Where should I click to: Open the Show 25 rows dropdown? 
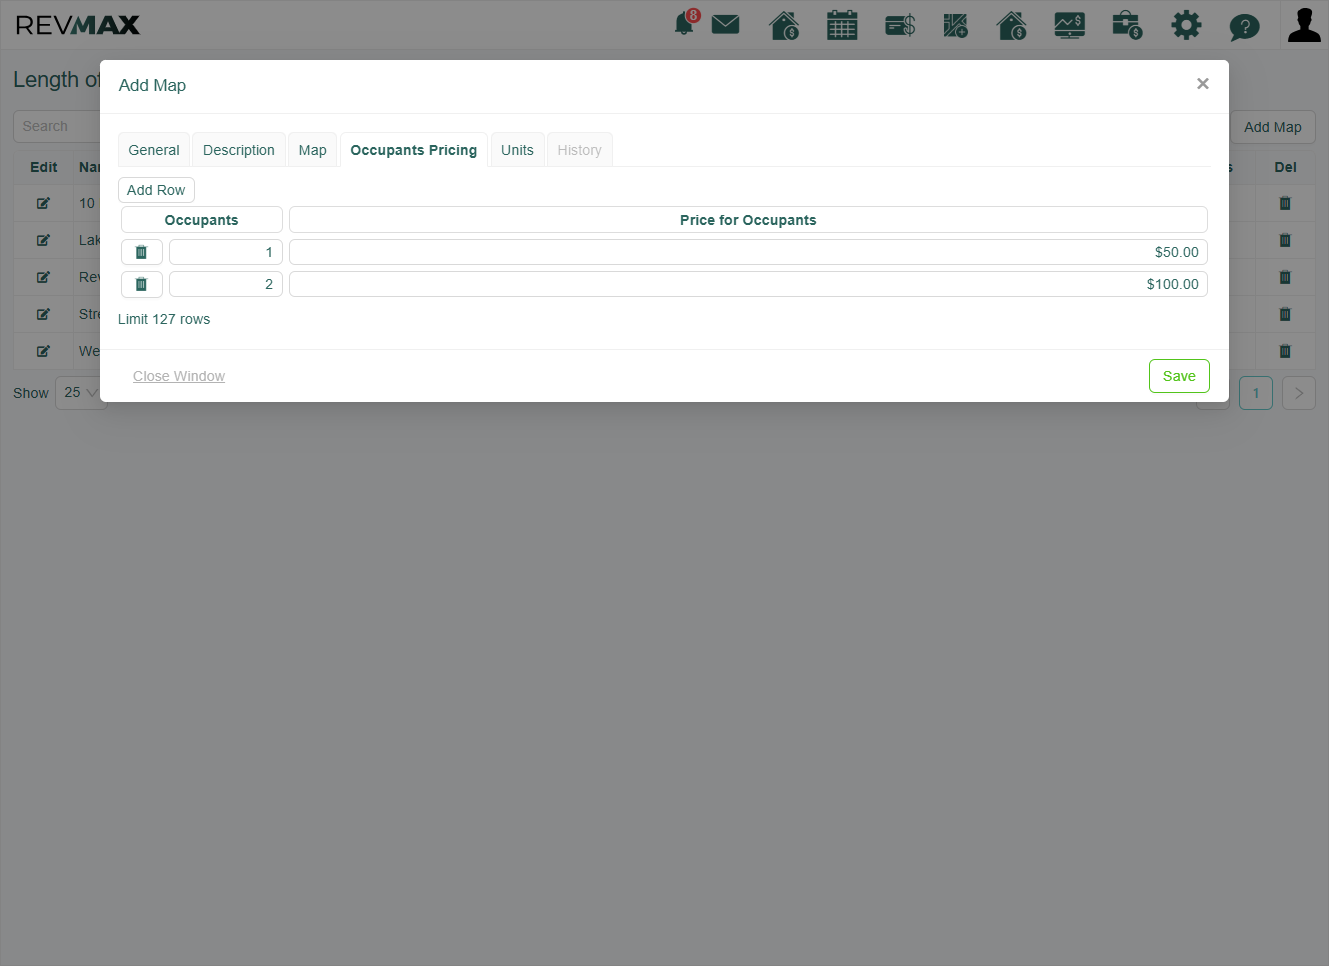[81, 393]
